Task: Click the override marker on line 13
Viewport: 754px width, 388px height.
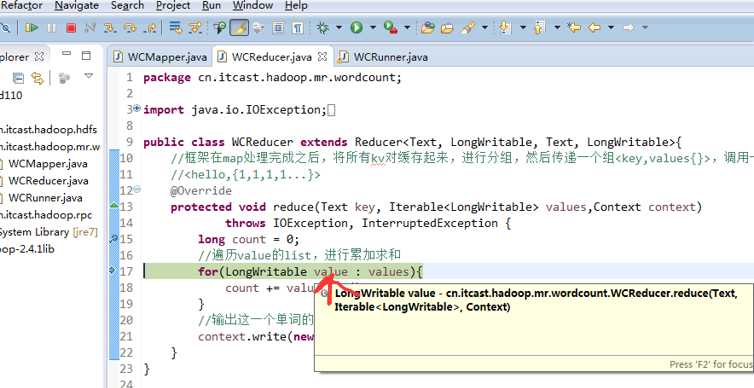Action: 114,206
